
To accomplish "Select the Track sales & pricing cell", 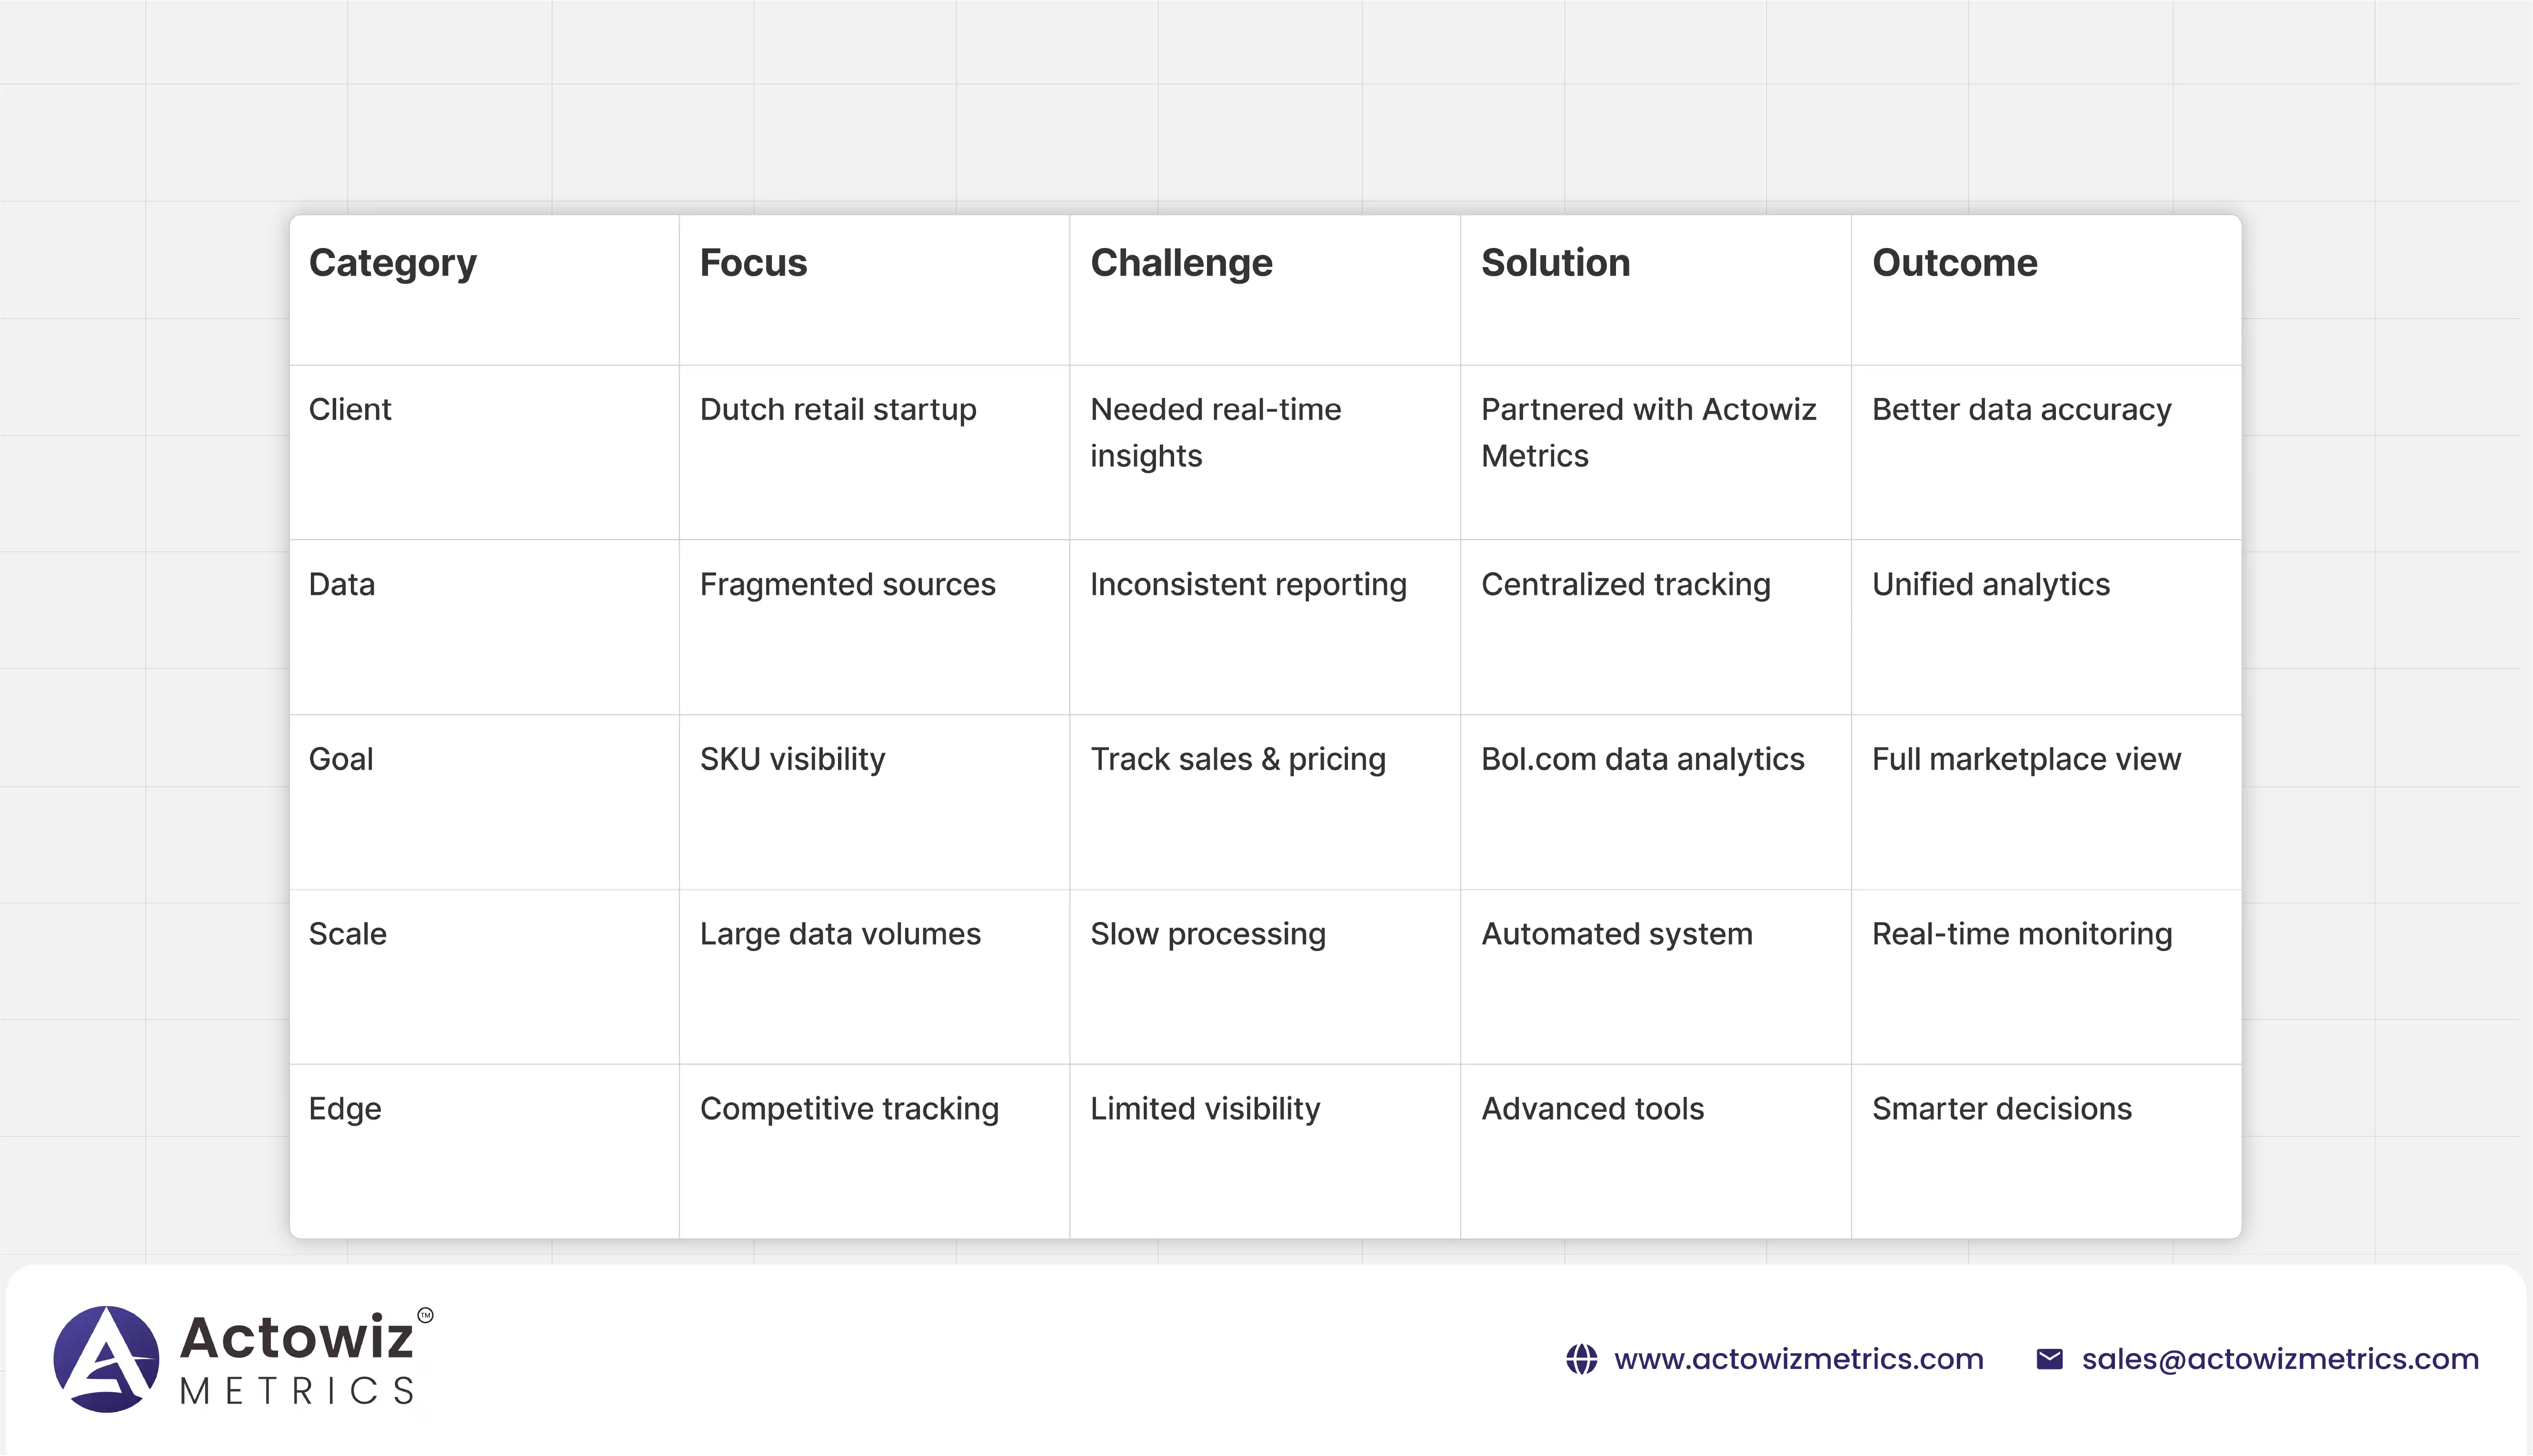I will [x=1237, y=760].
